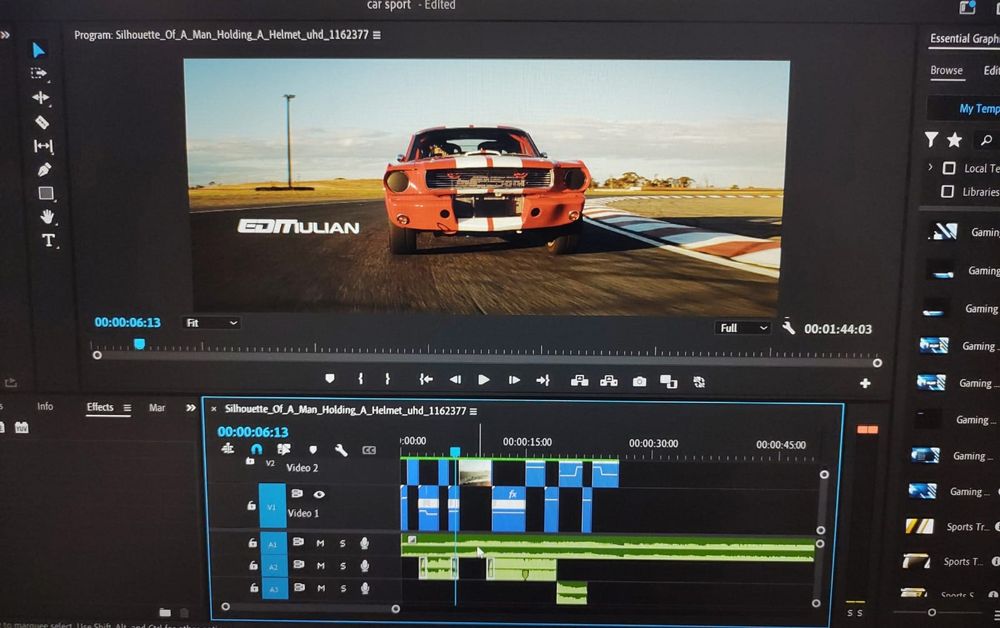The width and height of the screenshot is (1000, 628).
Task: Select the Razor tool in the toolbar
Action: (41, 122)
